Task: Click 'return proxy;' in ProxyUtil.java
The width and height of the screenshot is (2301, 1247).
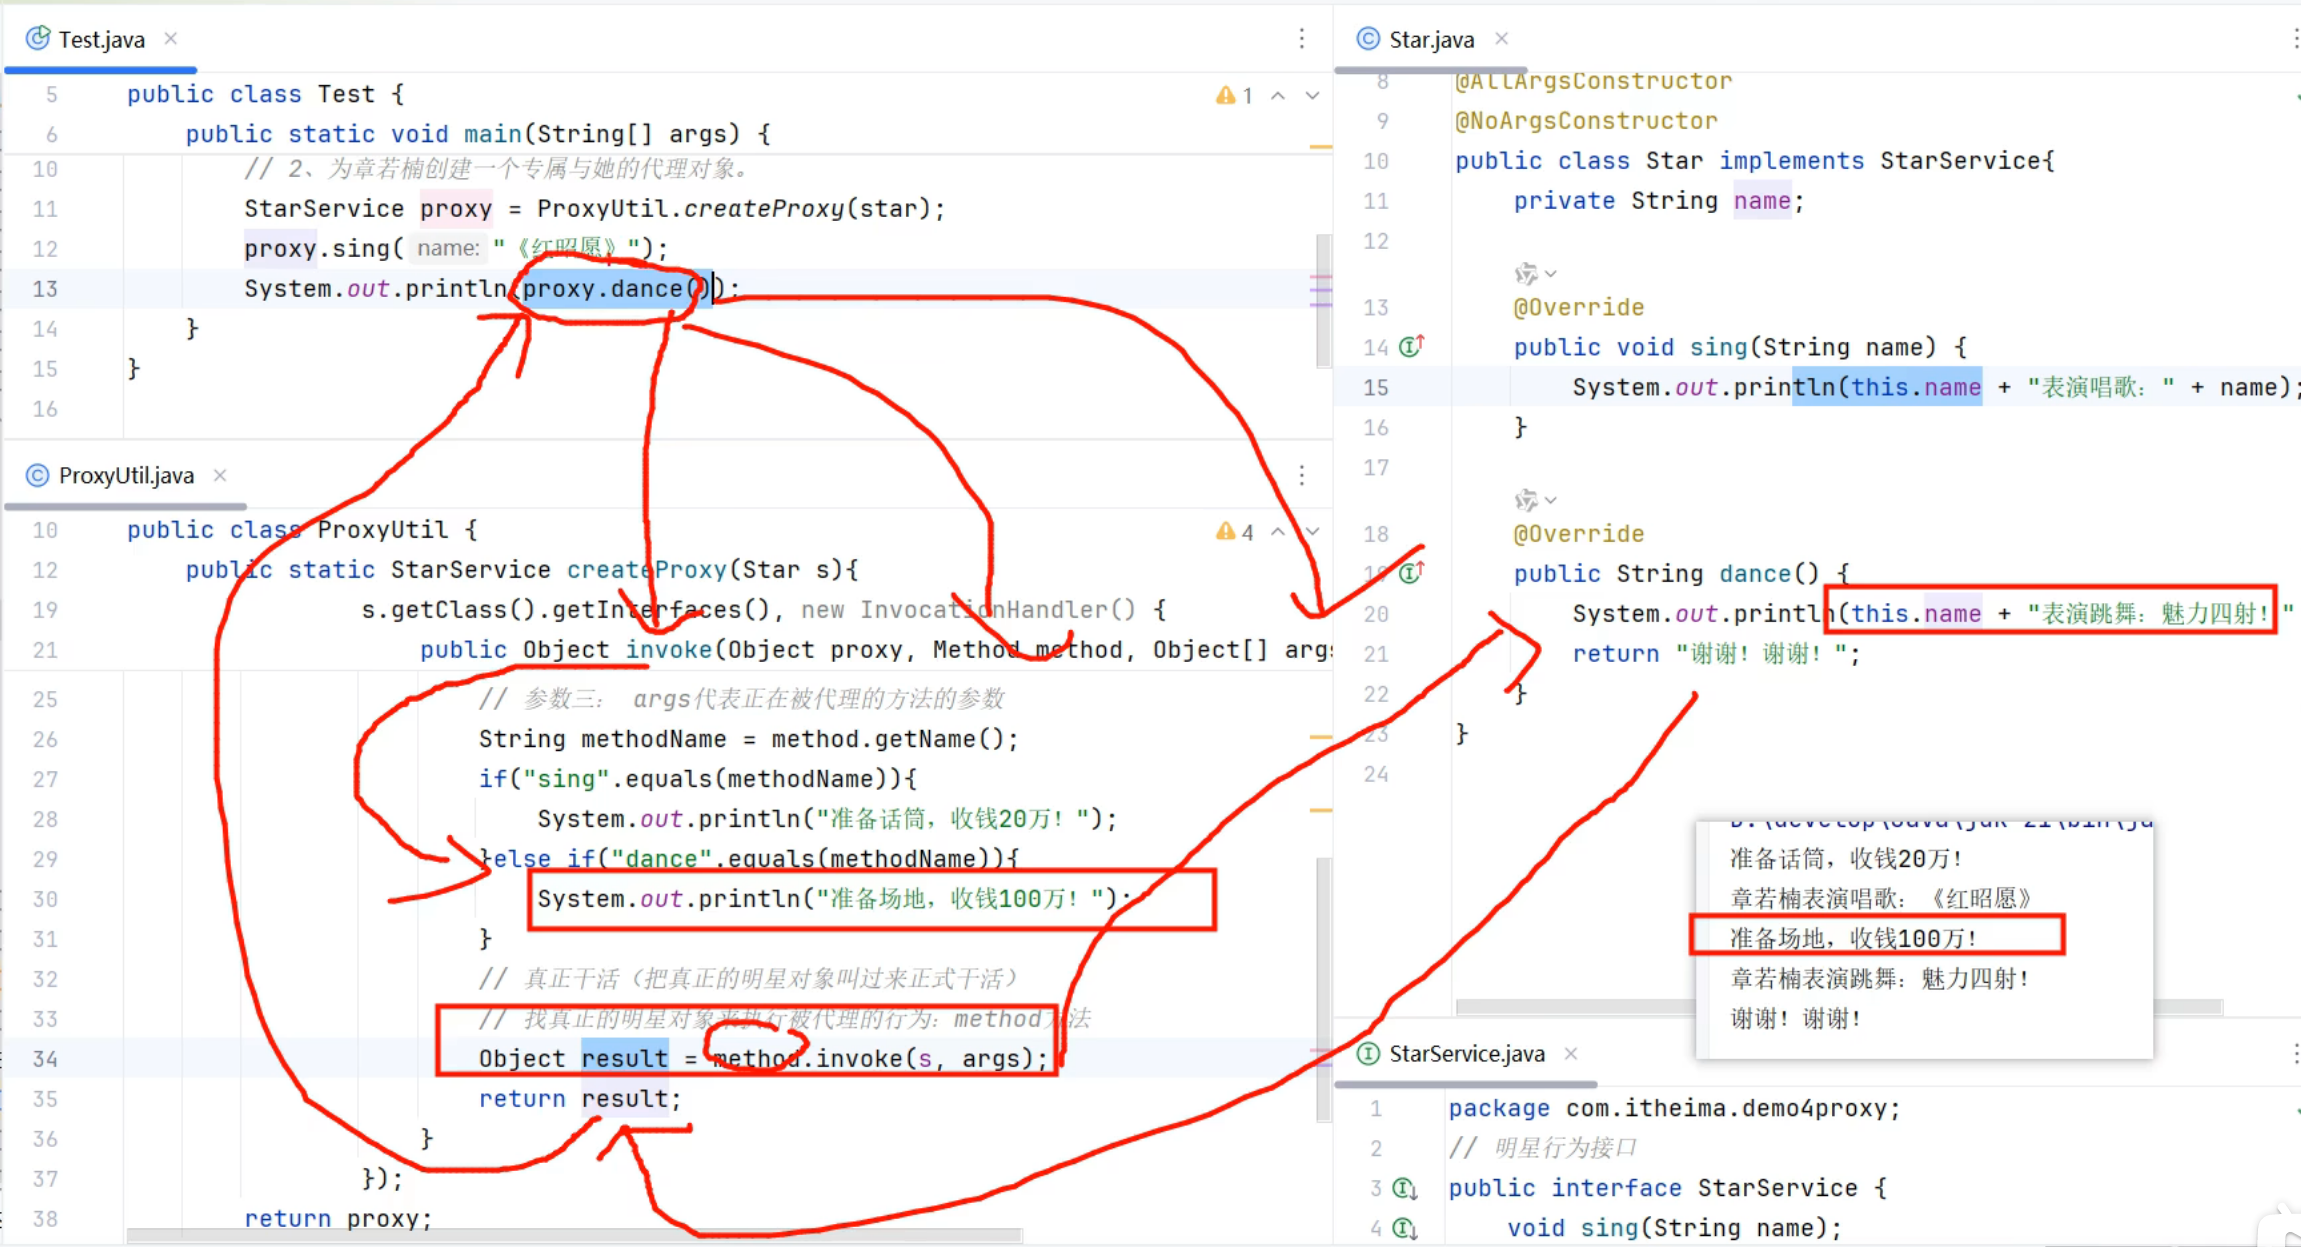Action: pos(338,1219)
